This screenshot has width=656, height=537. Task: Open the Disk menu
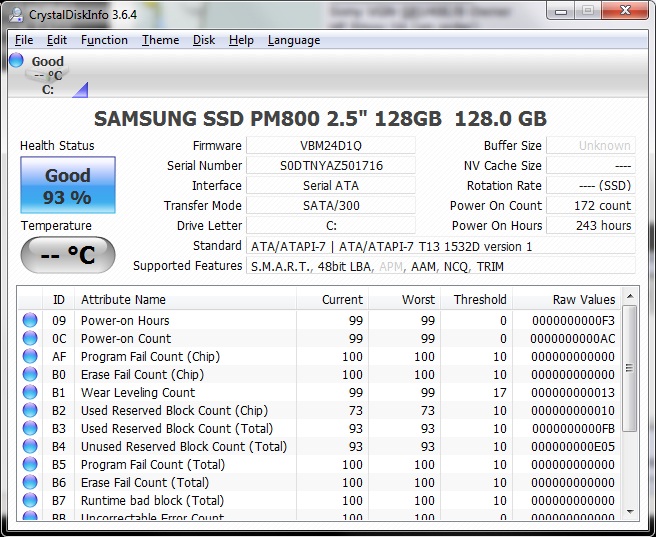(204, 40)
